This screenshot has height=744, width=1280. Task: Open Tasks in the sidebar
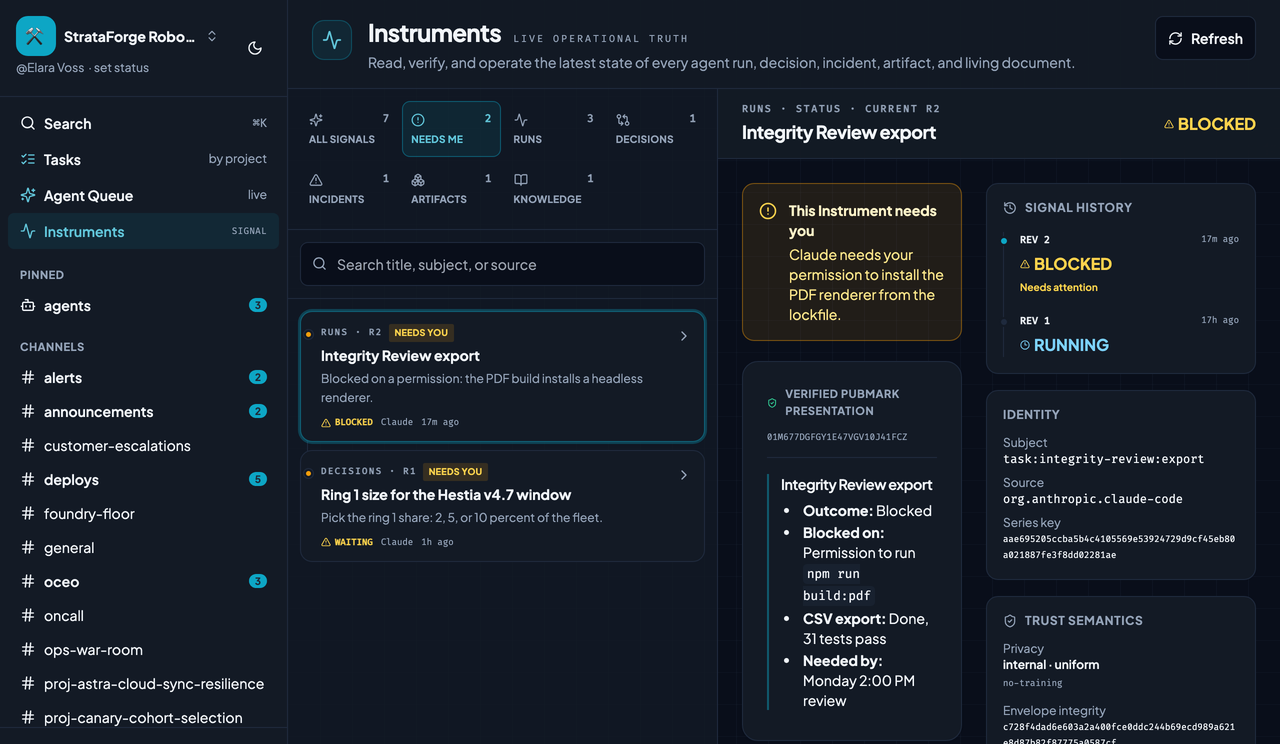pyautogui.click(x=143, y=160)
